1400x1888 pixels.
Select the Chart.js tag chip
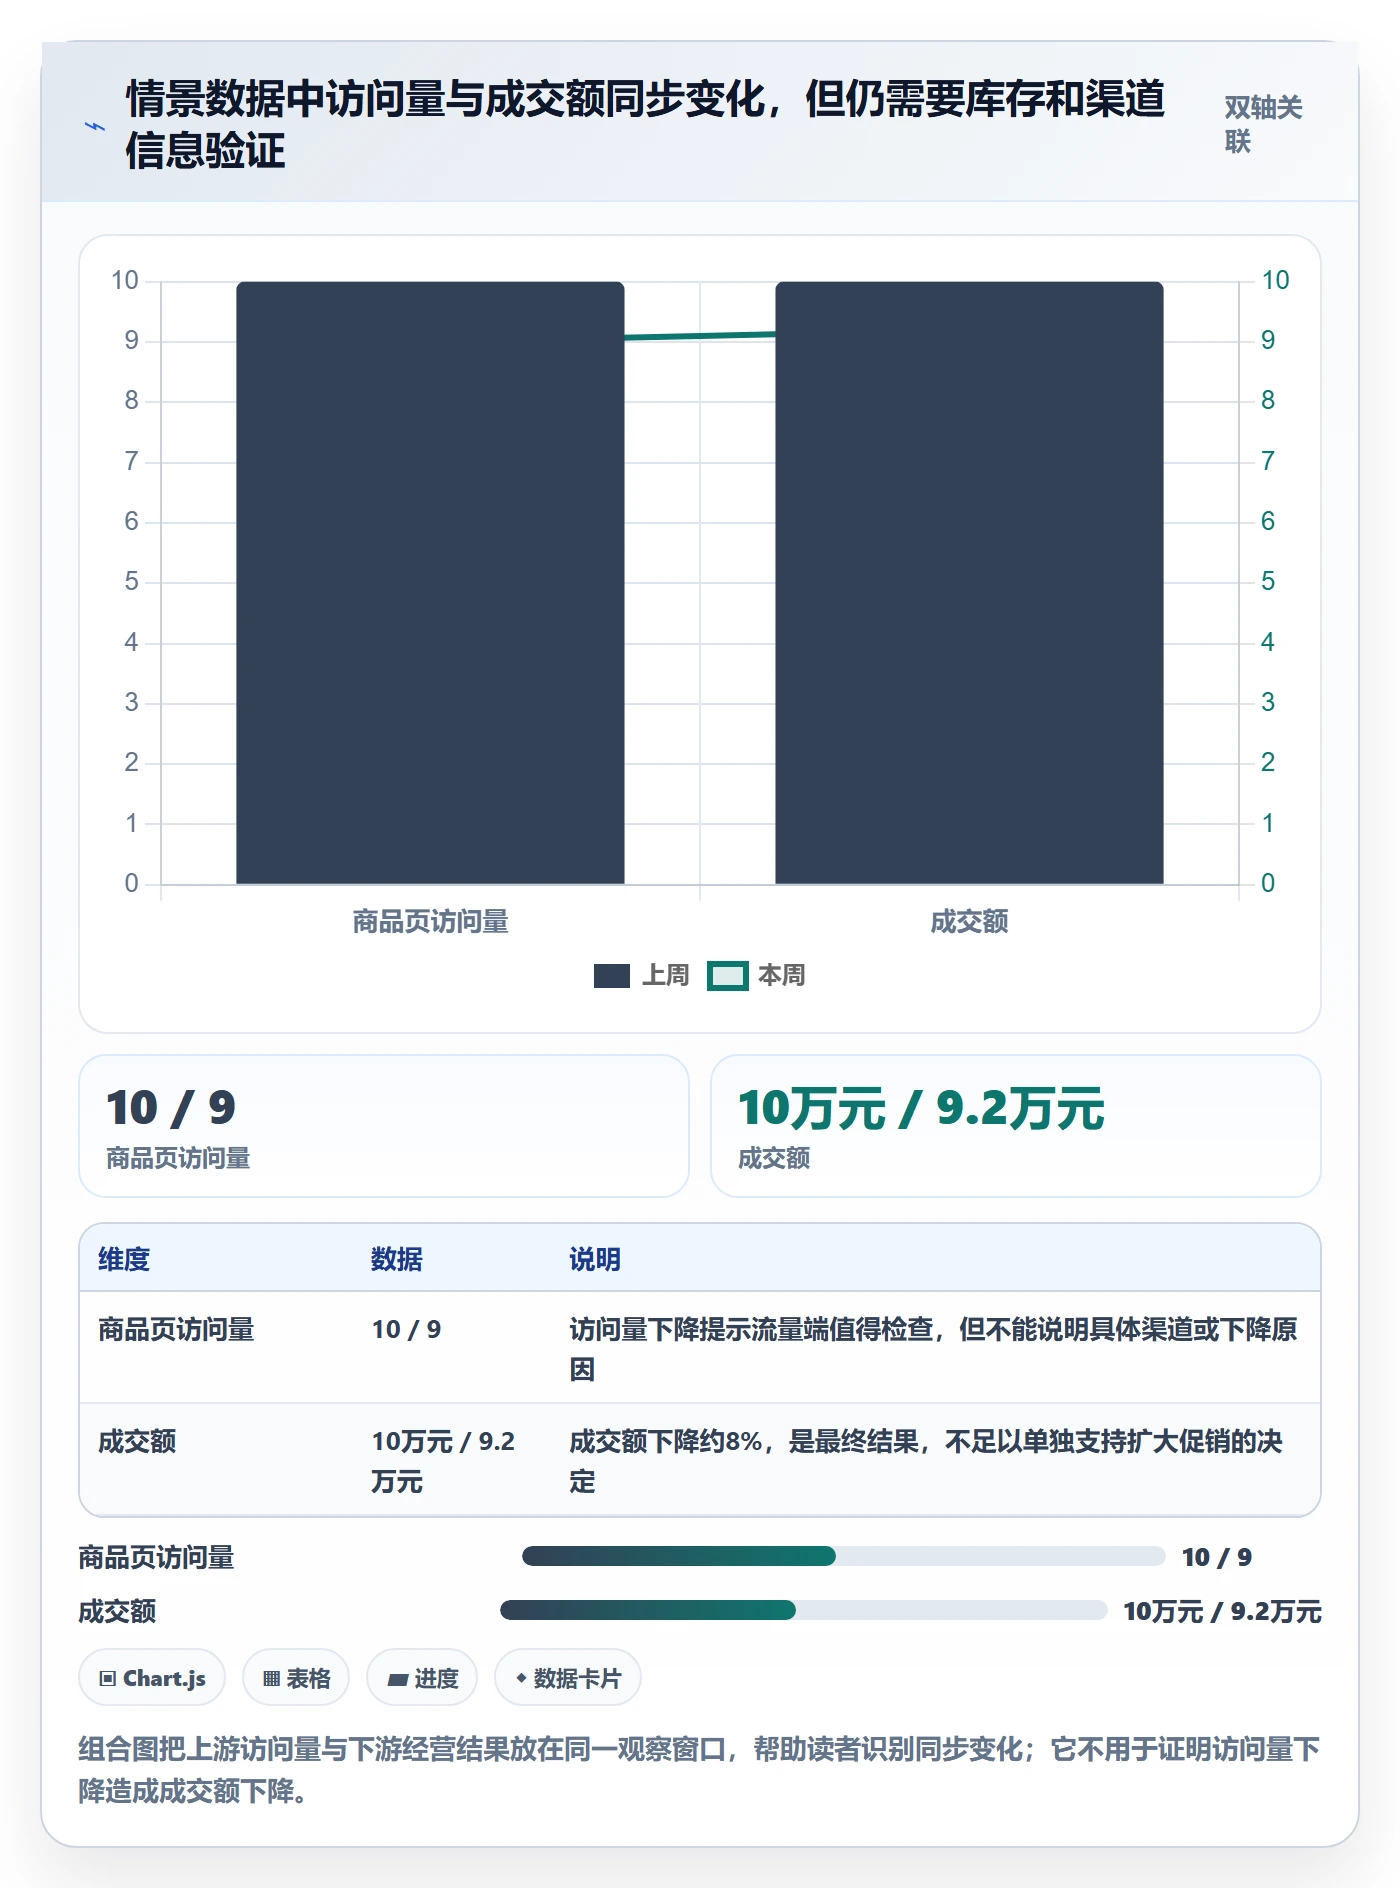pos(152,1678)
